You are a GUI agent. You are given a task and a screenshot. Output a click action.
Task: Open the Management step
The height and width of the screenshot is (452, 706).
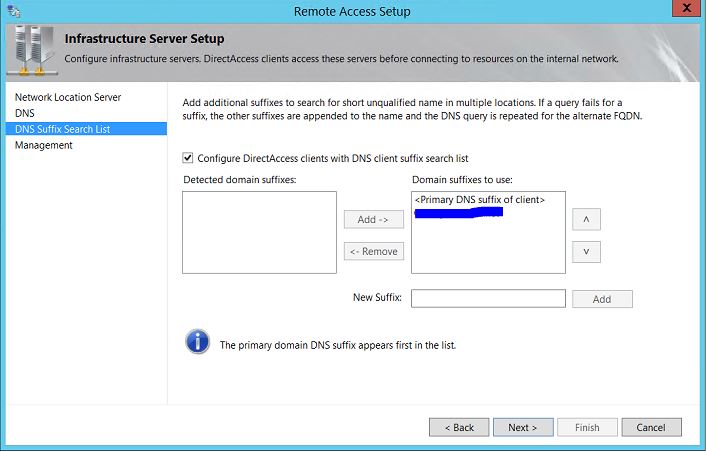click(44, 145)
